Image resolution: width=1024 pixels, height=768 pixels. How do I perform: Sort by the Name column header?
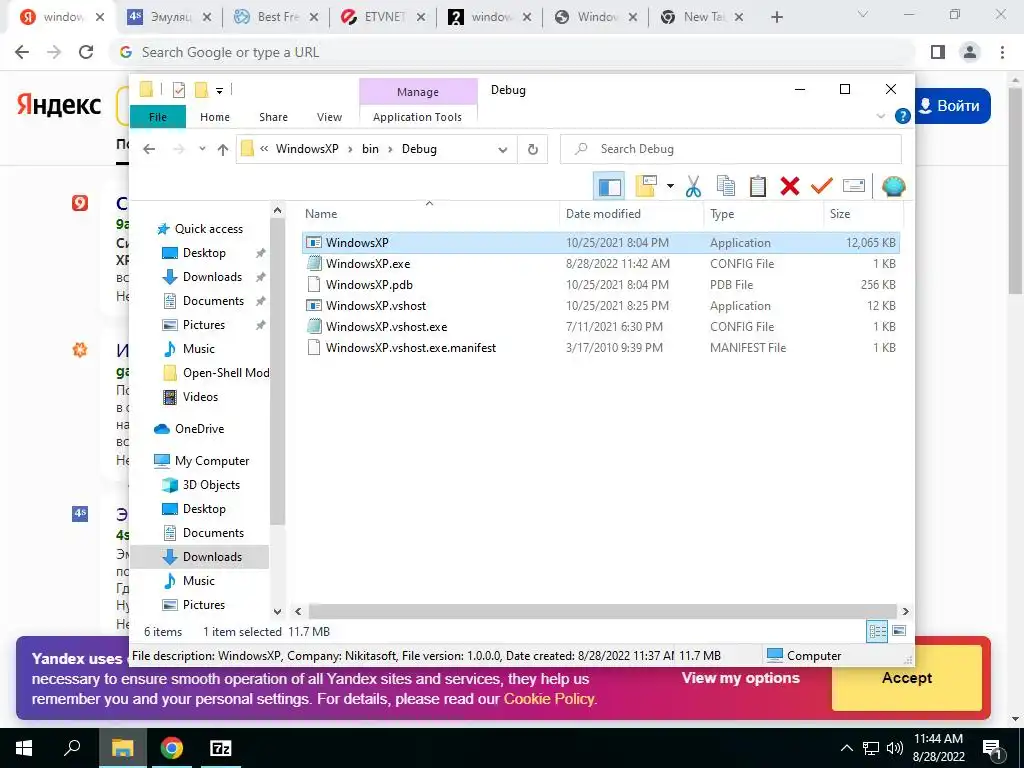click(x=431, y=214)
